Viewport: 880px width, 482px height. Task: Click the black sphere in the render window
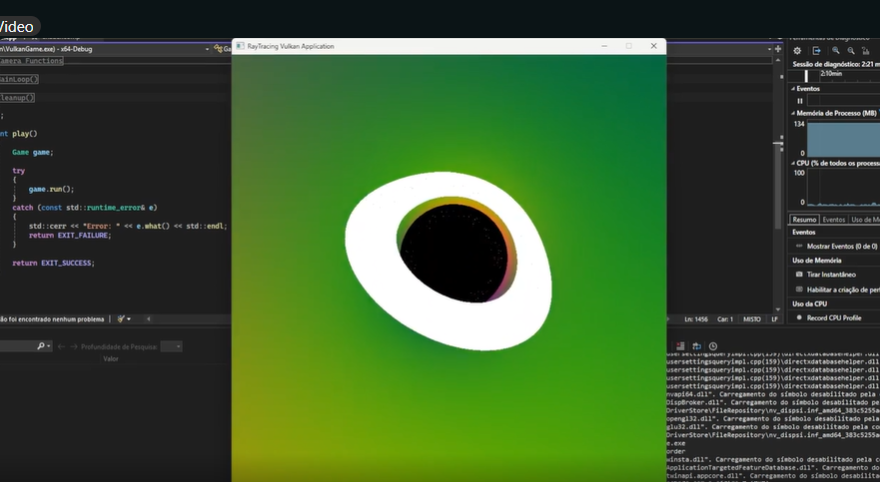[453, 253]
